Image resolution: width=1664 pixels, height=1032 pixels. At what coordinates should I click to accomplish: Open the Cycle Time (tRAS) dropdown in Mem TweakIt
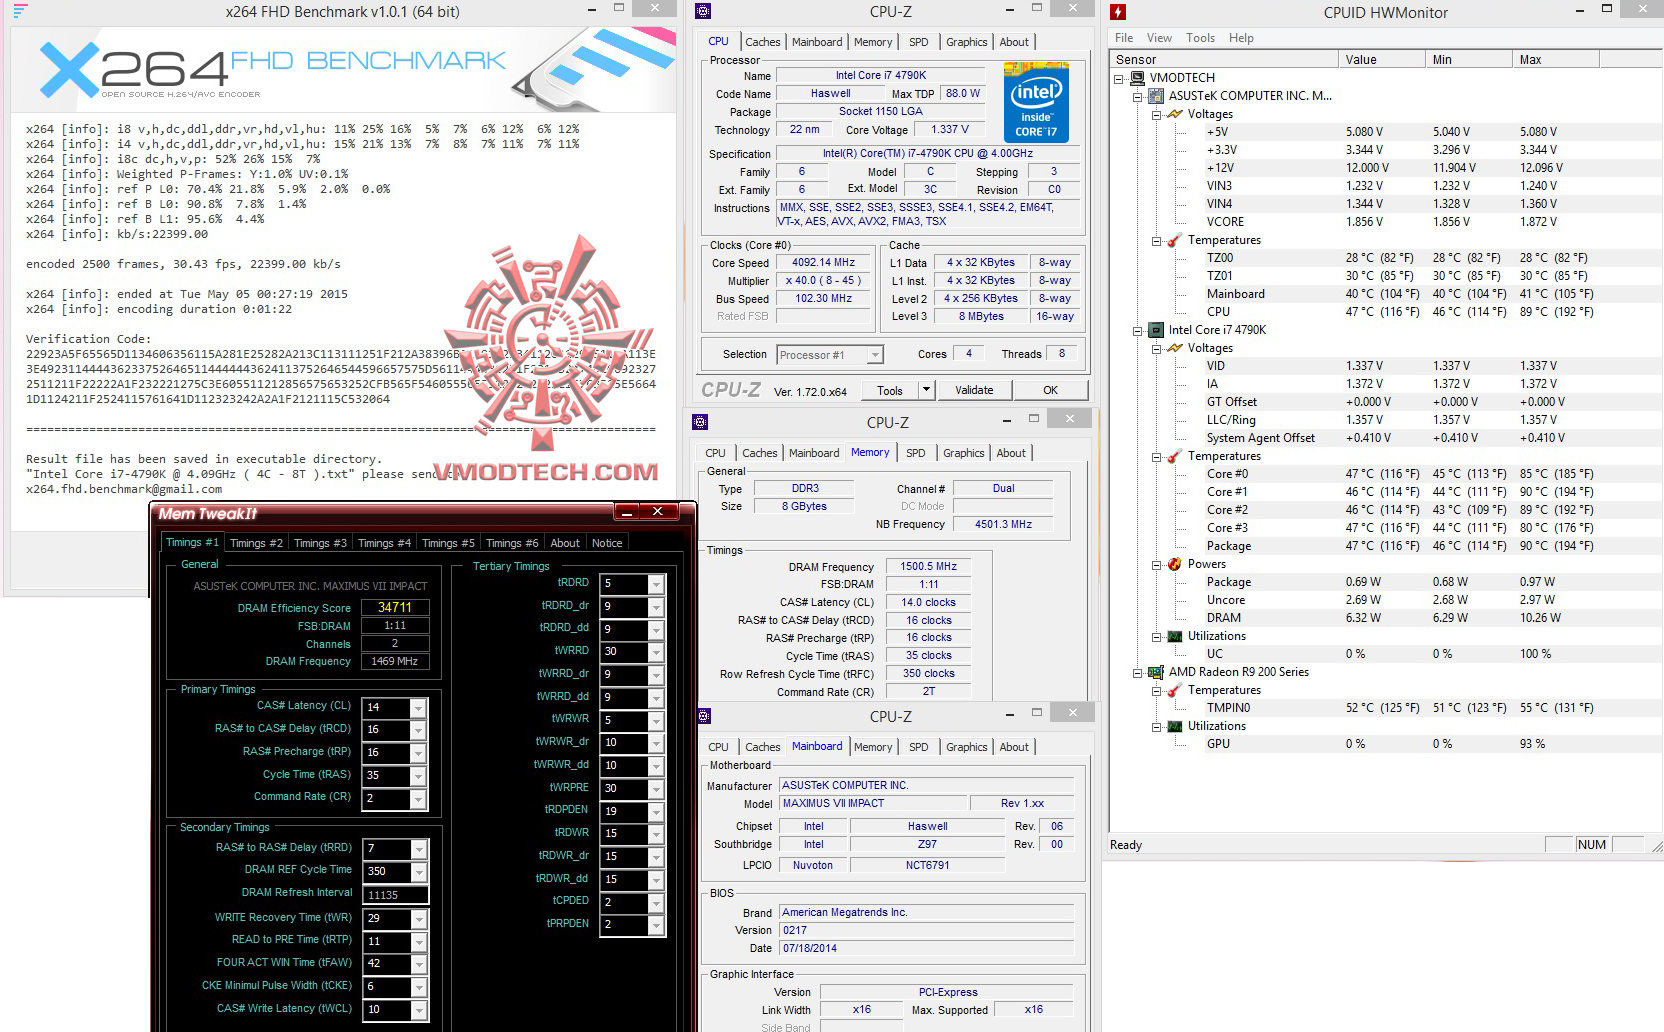(418, 776)
